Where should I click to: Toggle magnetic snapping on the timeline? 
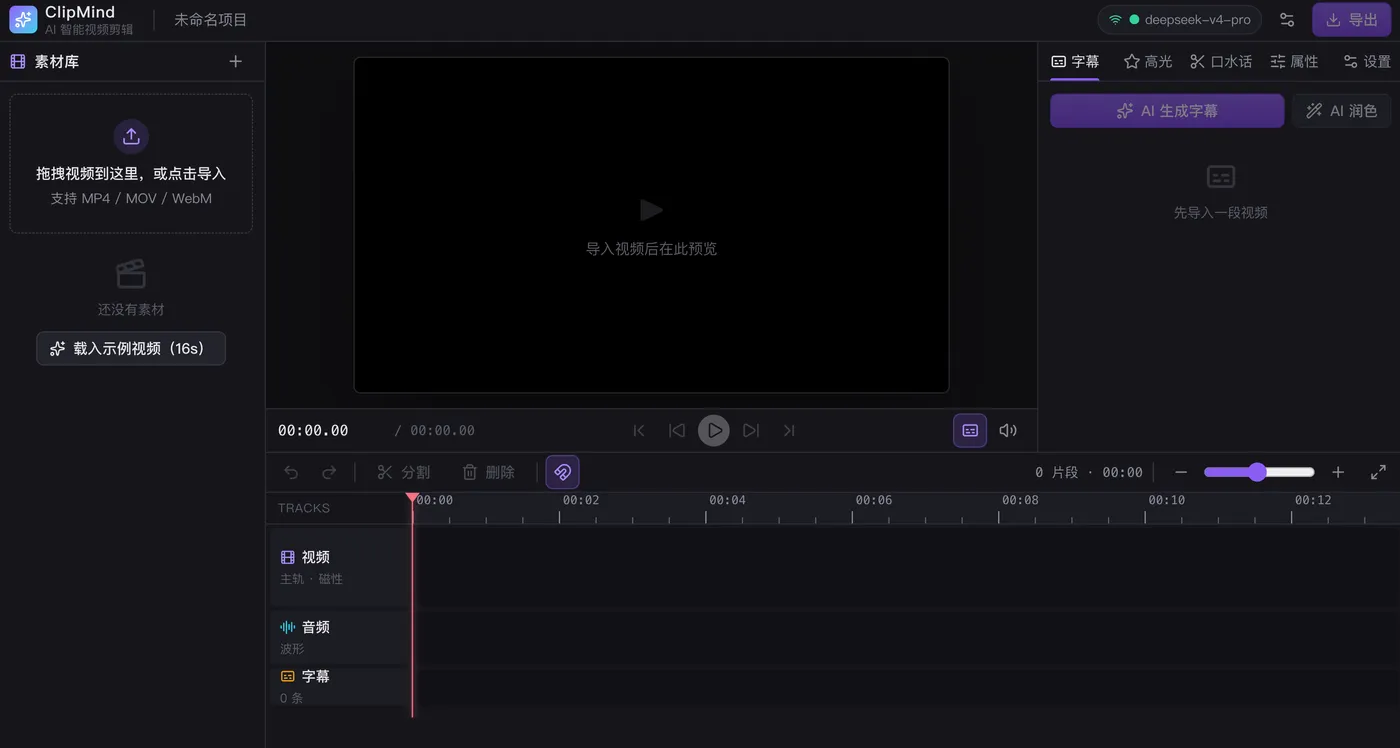click(x=562, y=472)
